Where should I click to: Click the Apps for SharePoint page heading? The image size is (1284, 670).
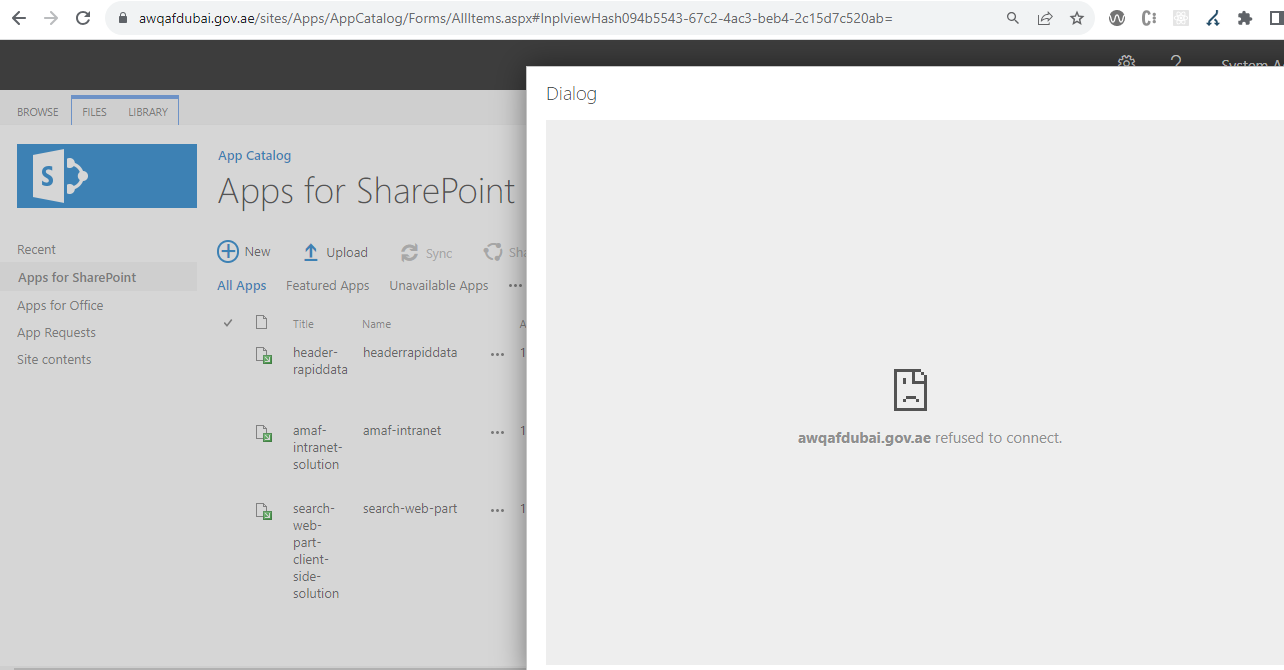coord(367,191)
